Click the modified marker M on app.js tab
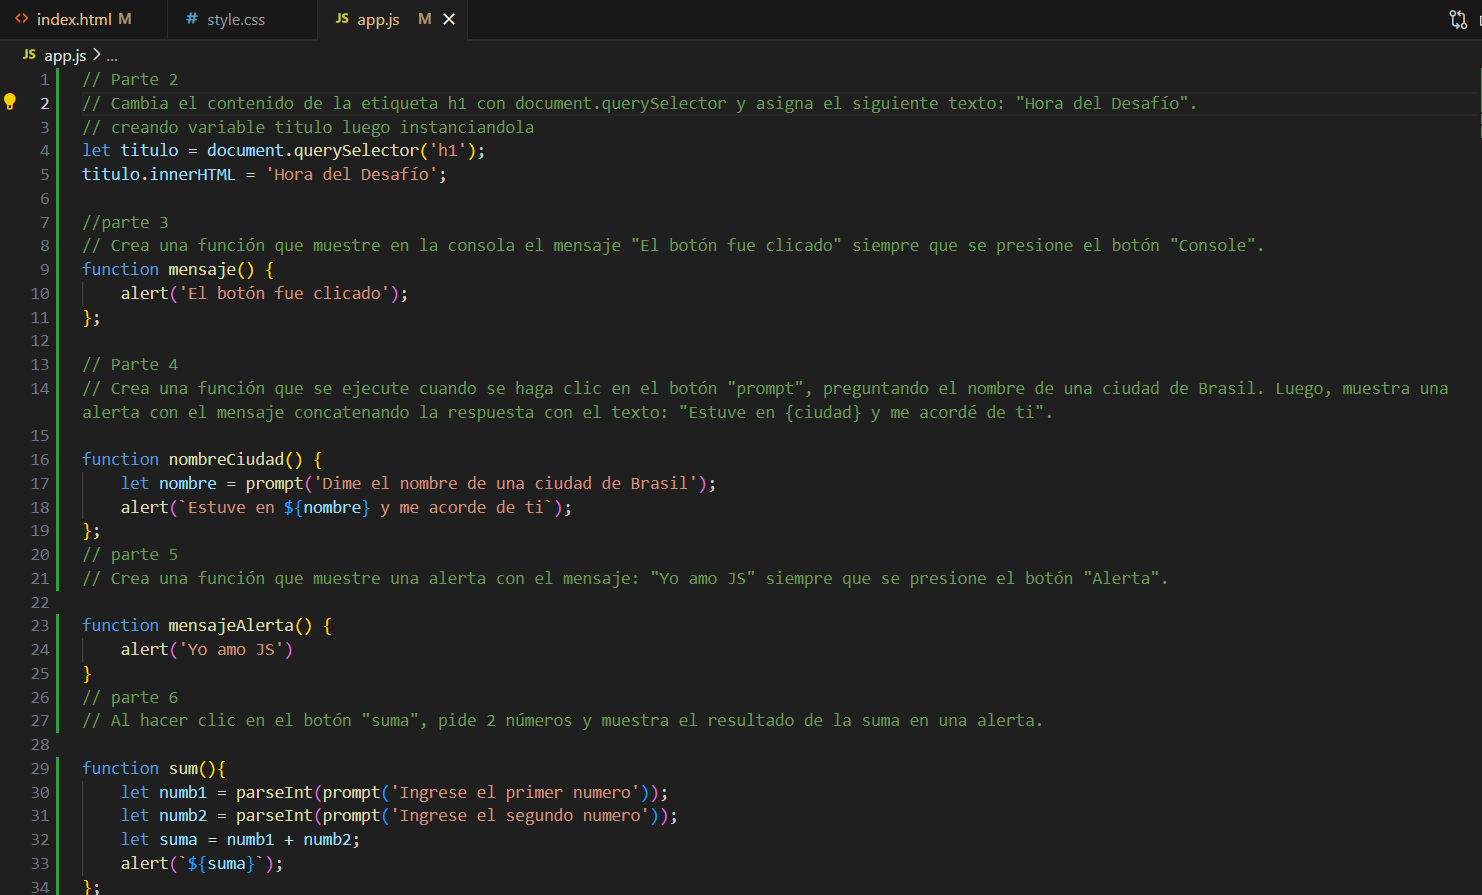 (425, 19)
